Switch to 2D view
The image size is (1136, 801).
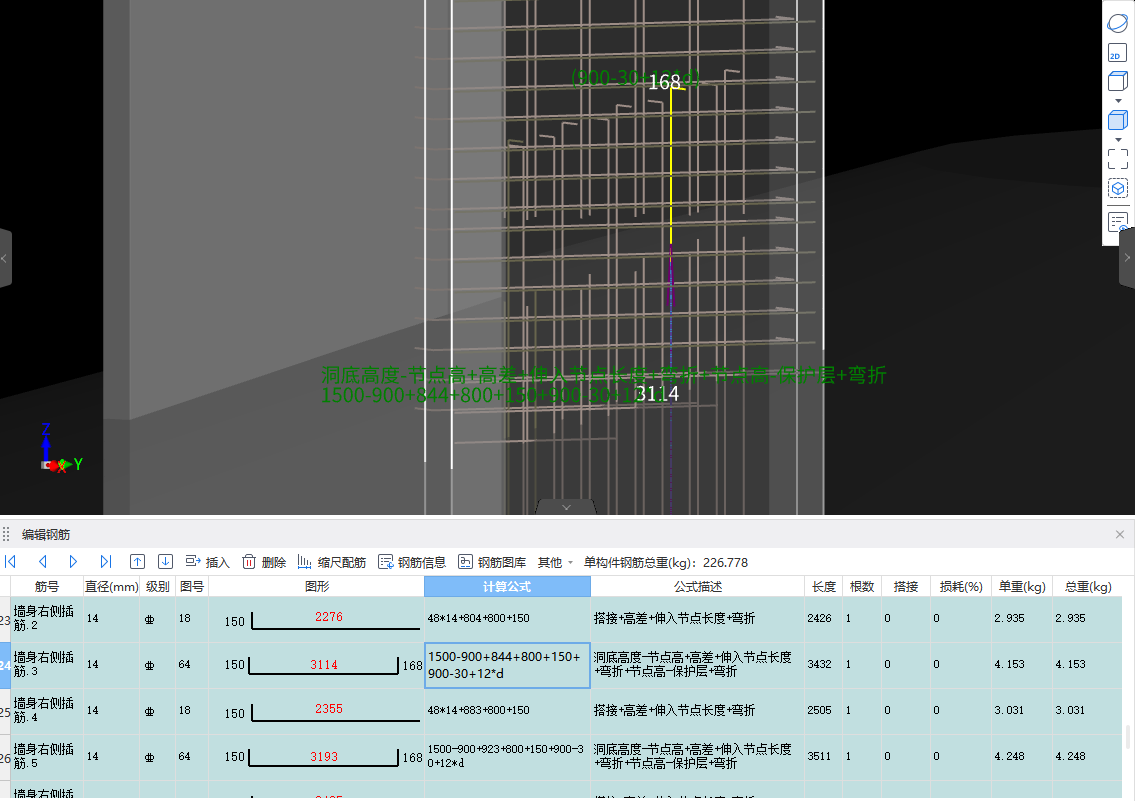click(1118, 53)
